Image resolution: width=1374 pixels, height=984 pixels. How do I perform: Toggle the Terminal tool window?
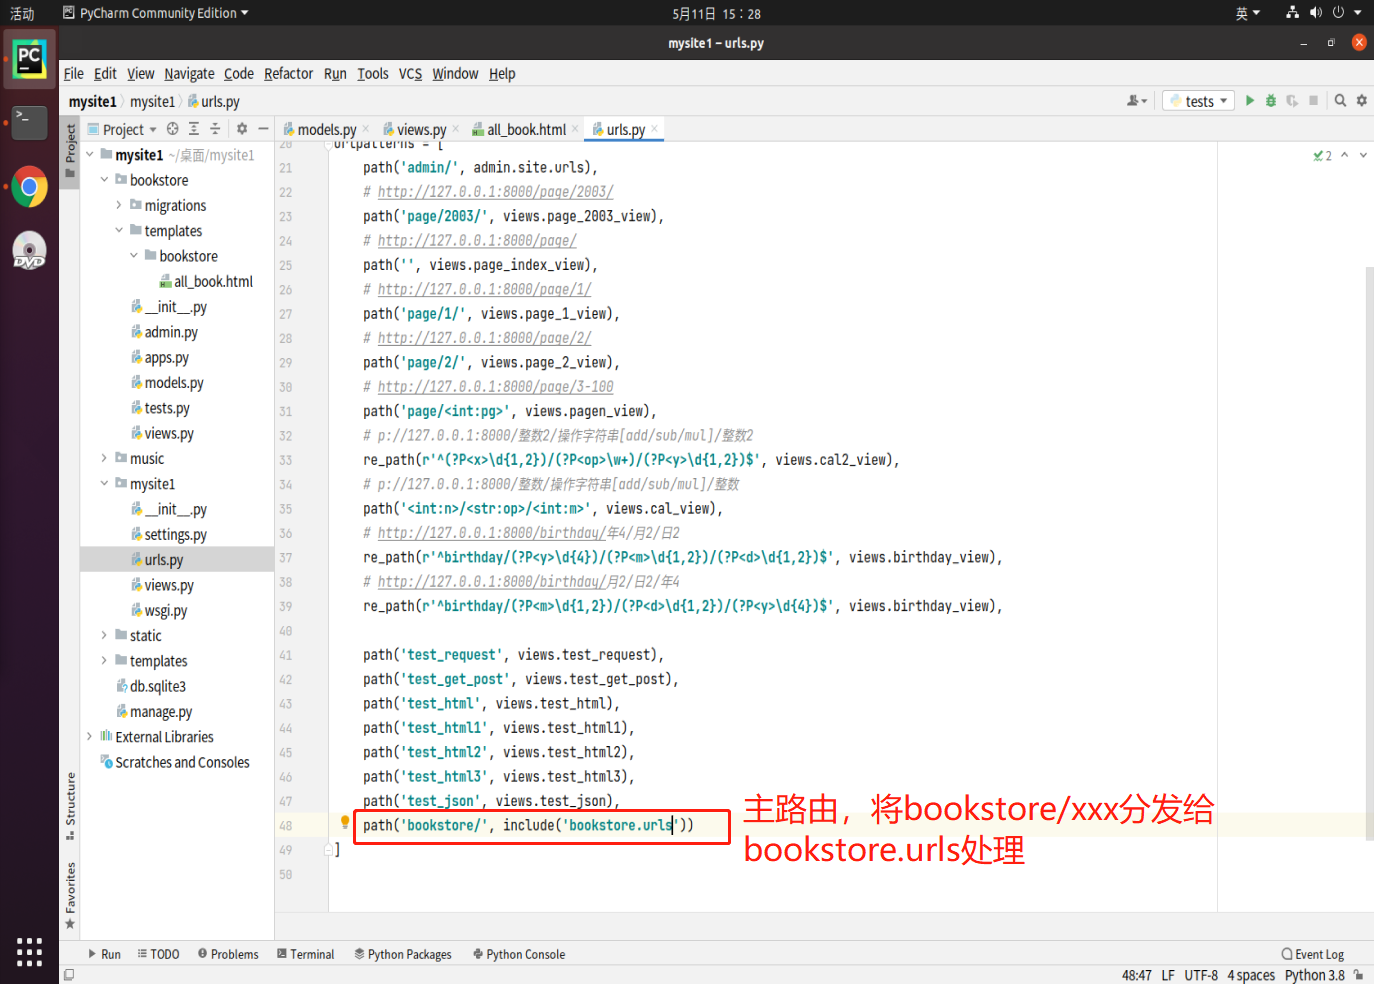pyautogui.click(x=305, y=954)
